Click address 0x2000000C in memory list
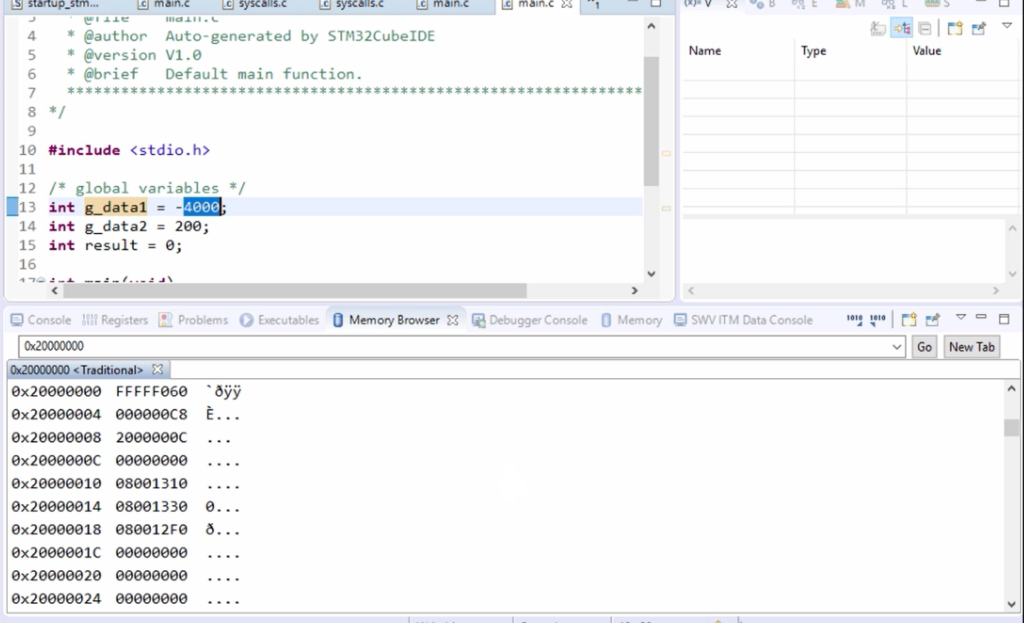 click(56, 460)
